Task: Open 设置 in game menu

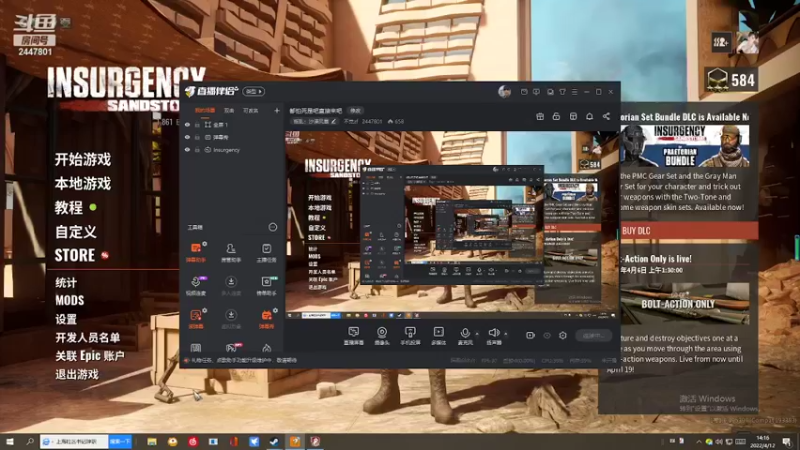Action: pos(66,319)
